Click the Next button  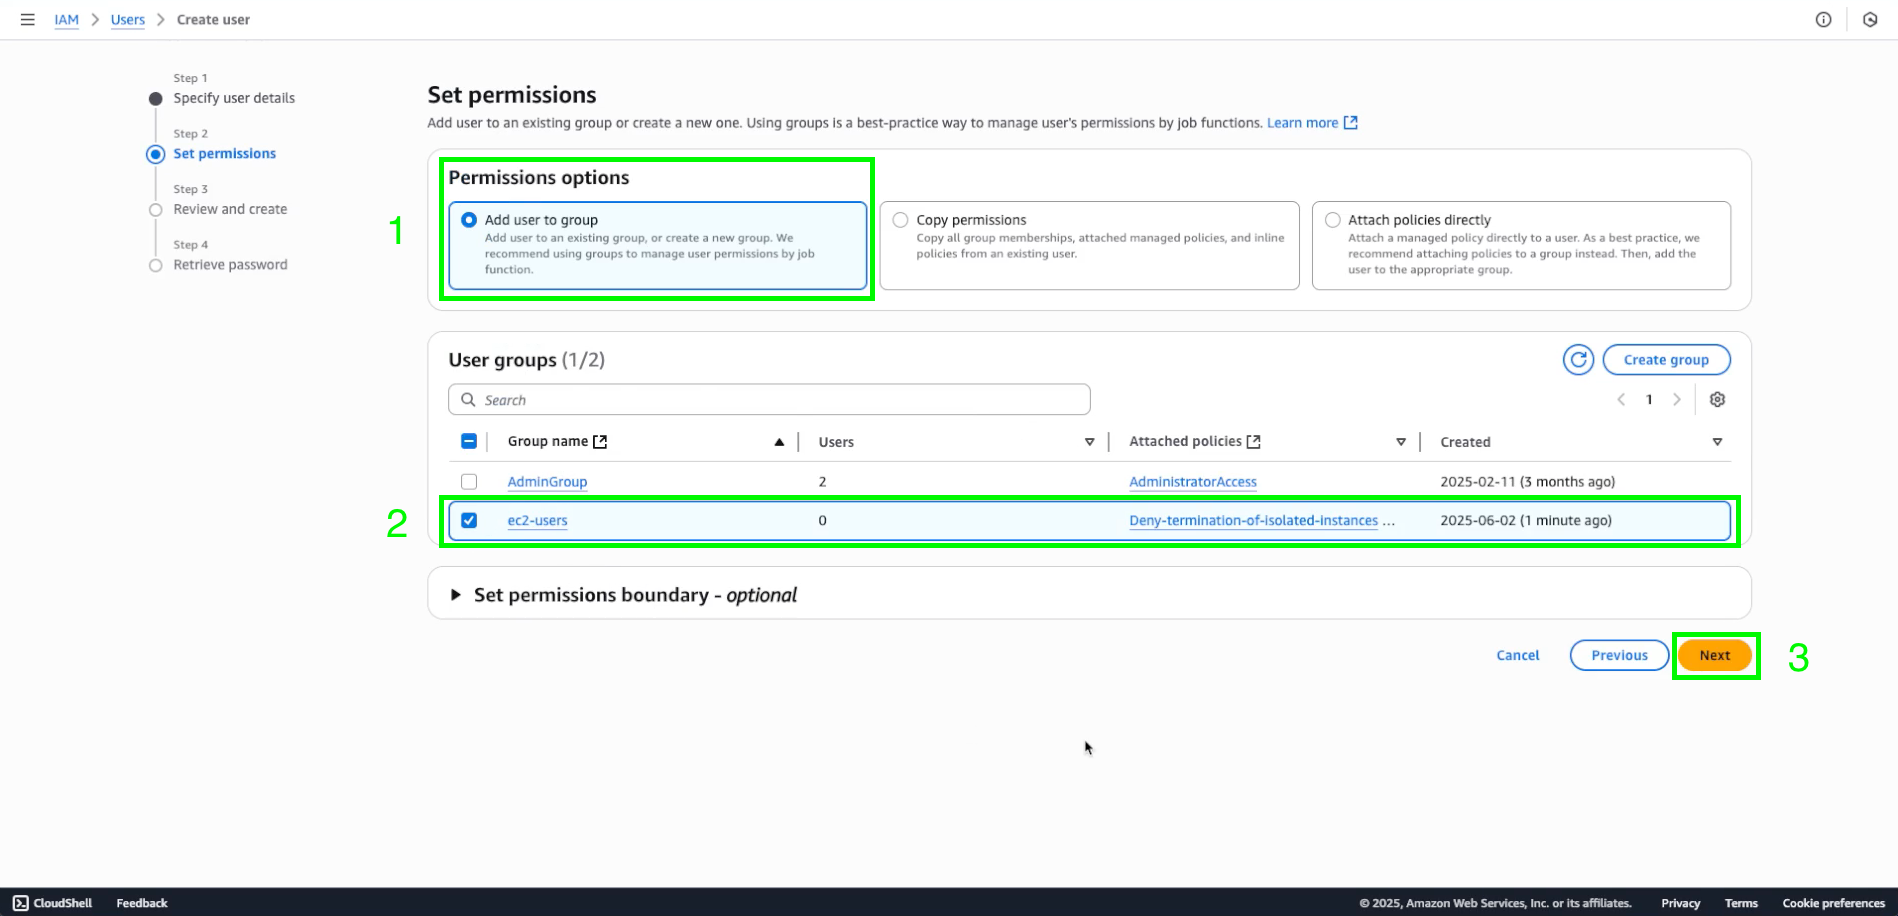click(x=1714, y=655)
